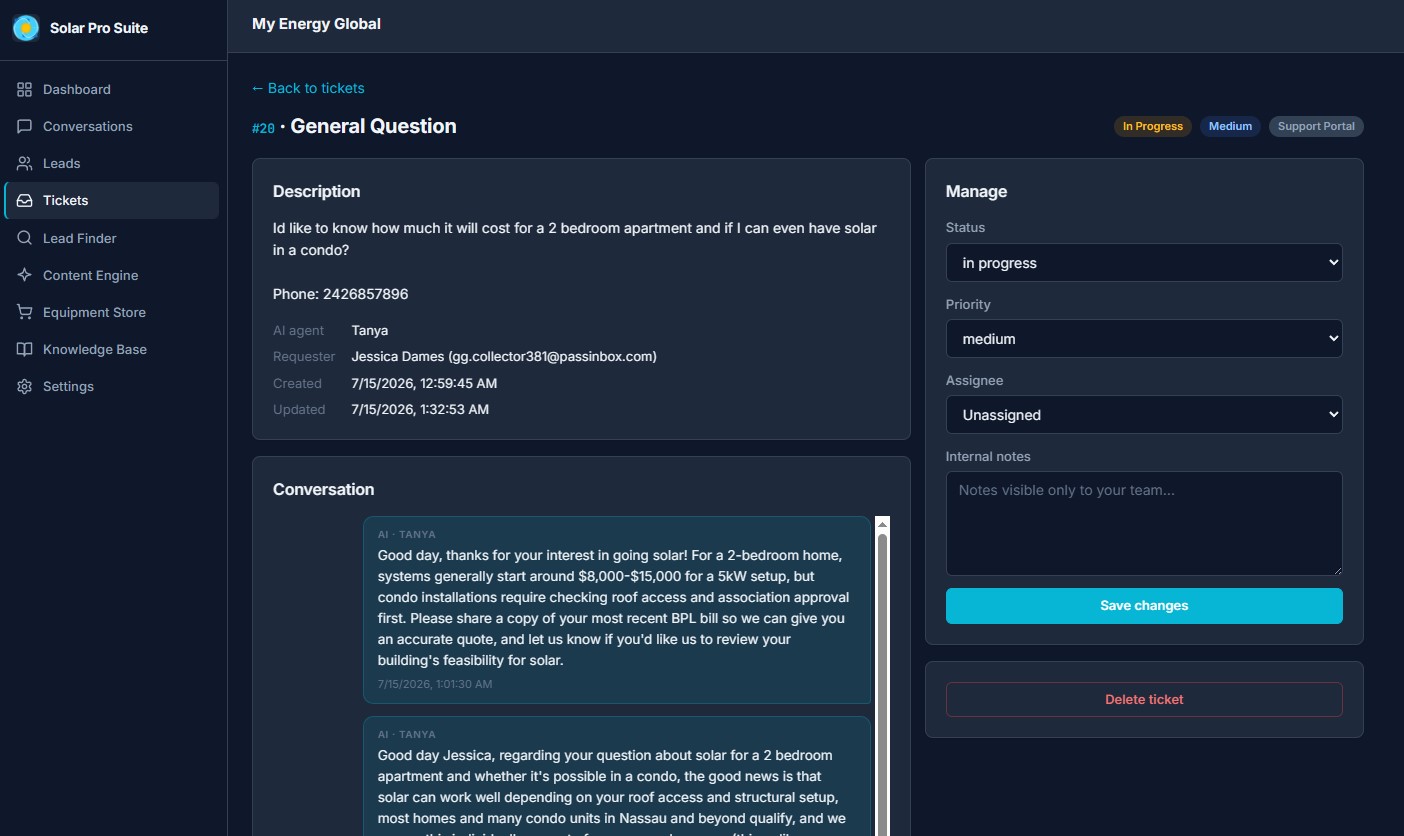Click the Content Engine sparkle icon
The image size is (1404, 836).
pos(25,275)
